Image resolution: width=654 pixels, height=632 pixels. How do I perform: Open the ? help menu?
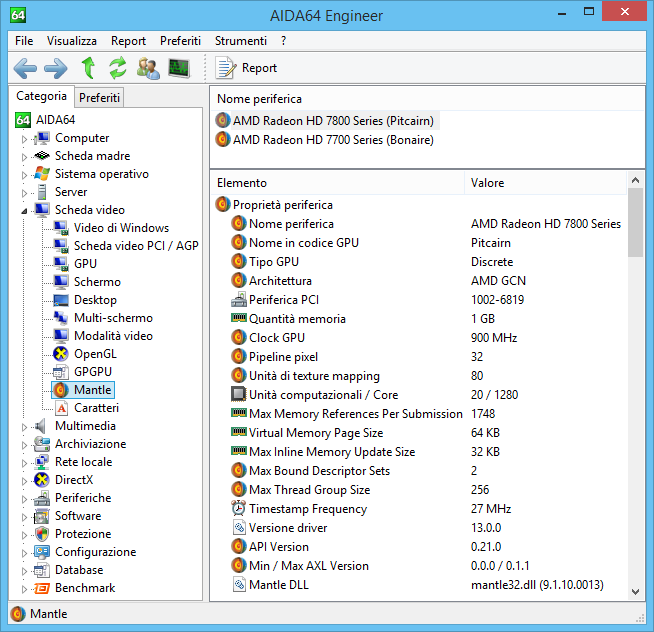coord(284,41)
